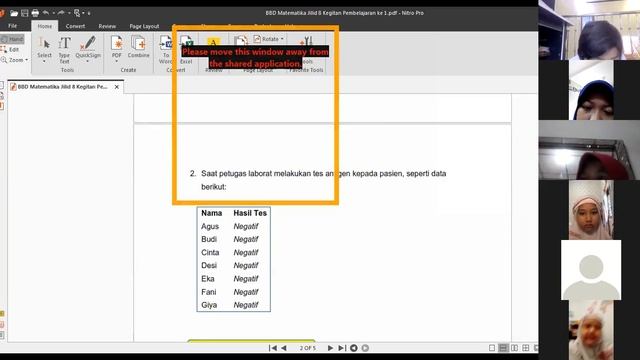The image size is (640, 360).
Task: Open the Rotate dropdown
Action: (x=269, y=39)
